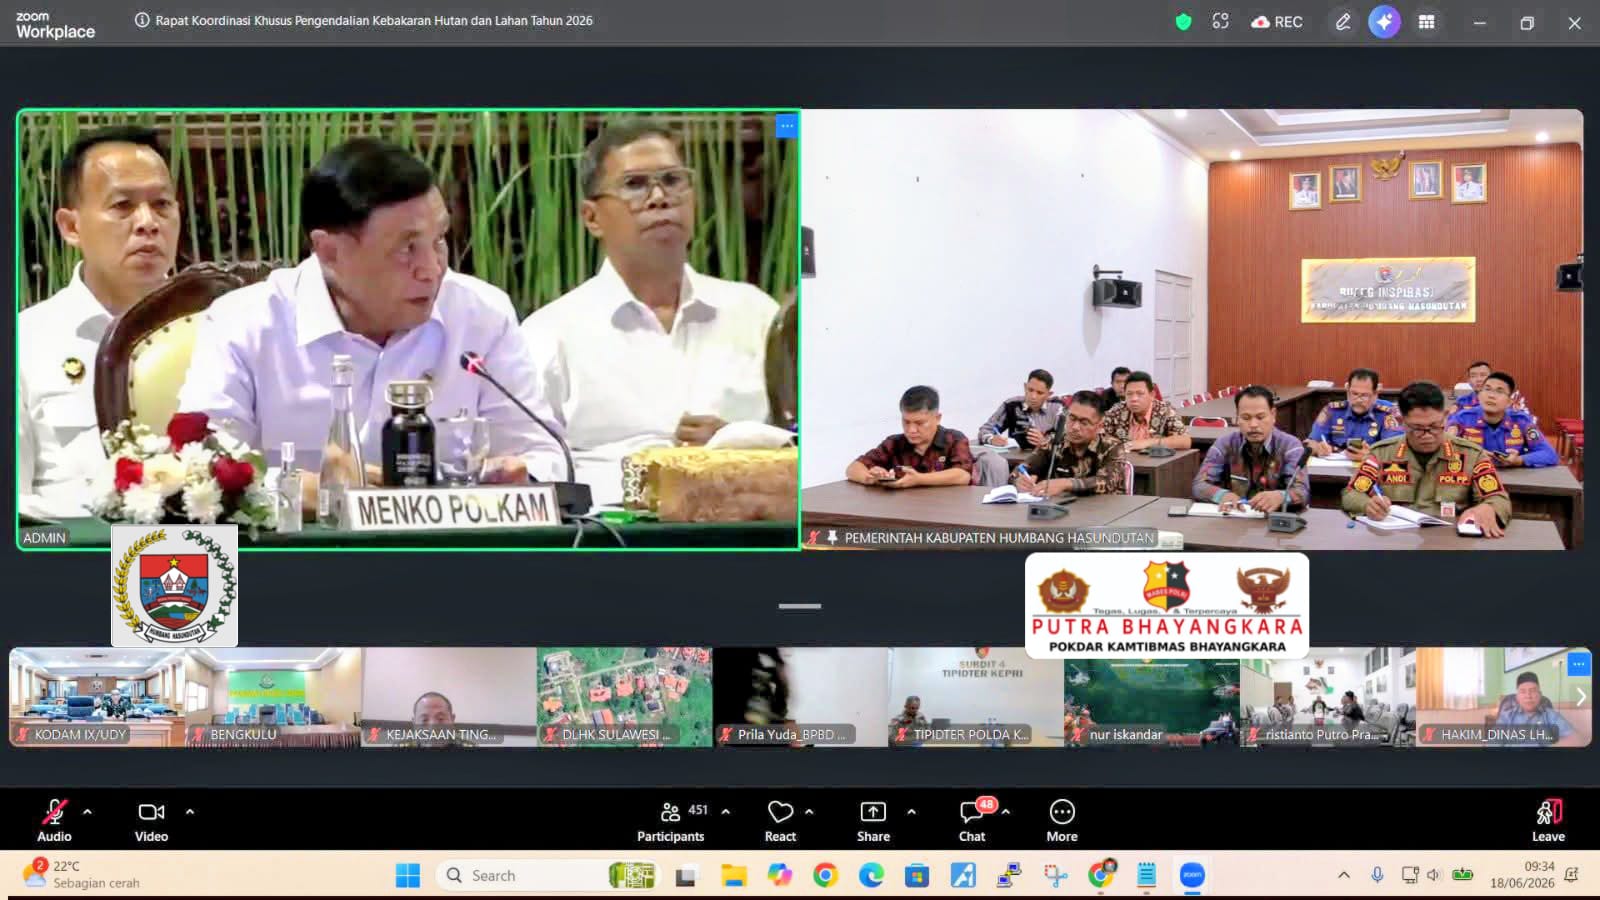
Task: Expand the reactions options chevron
Action: [x=809, y=812]
